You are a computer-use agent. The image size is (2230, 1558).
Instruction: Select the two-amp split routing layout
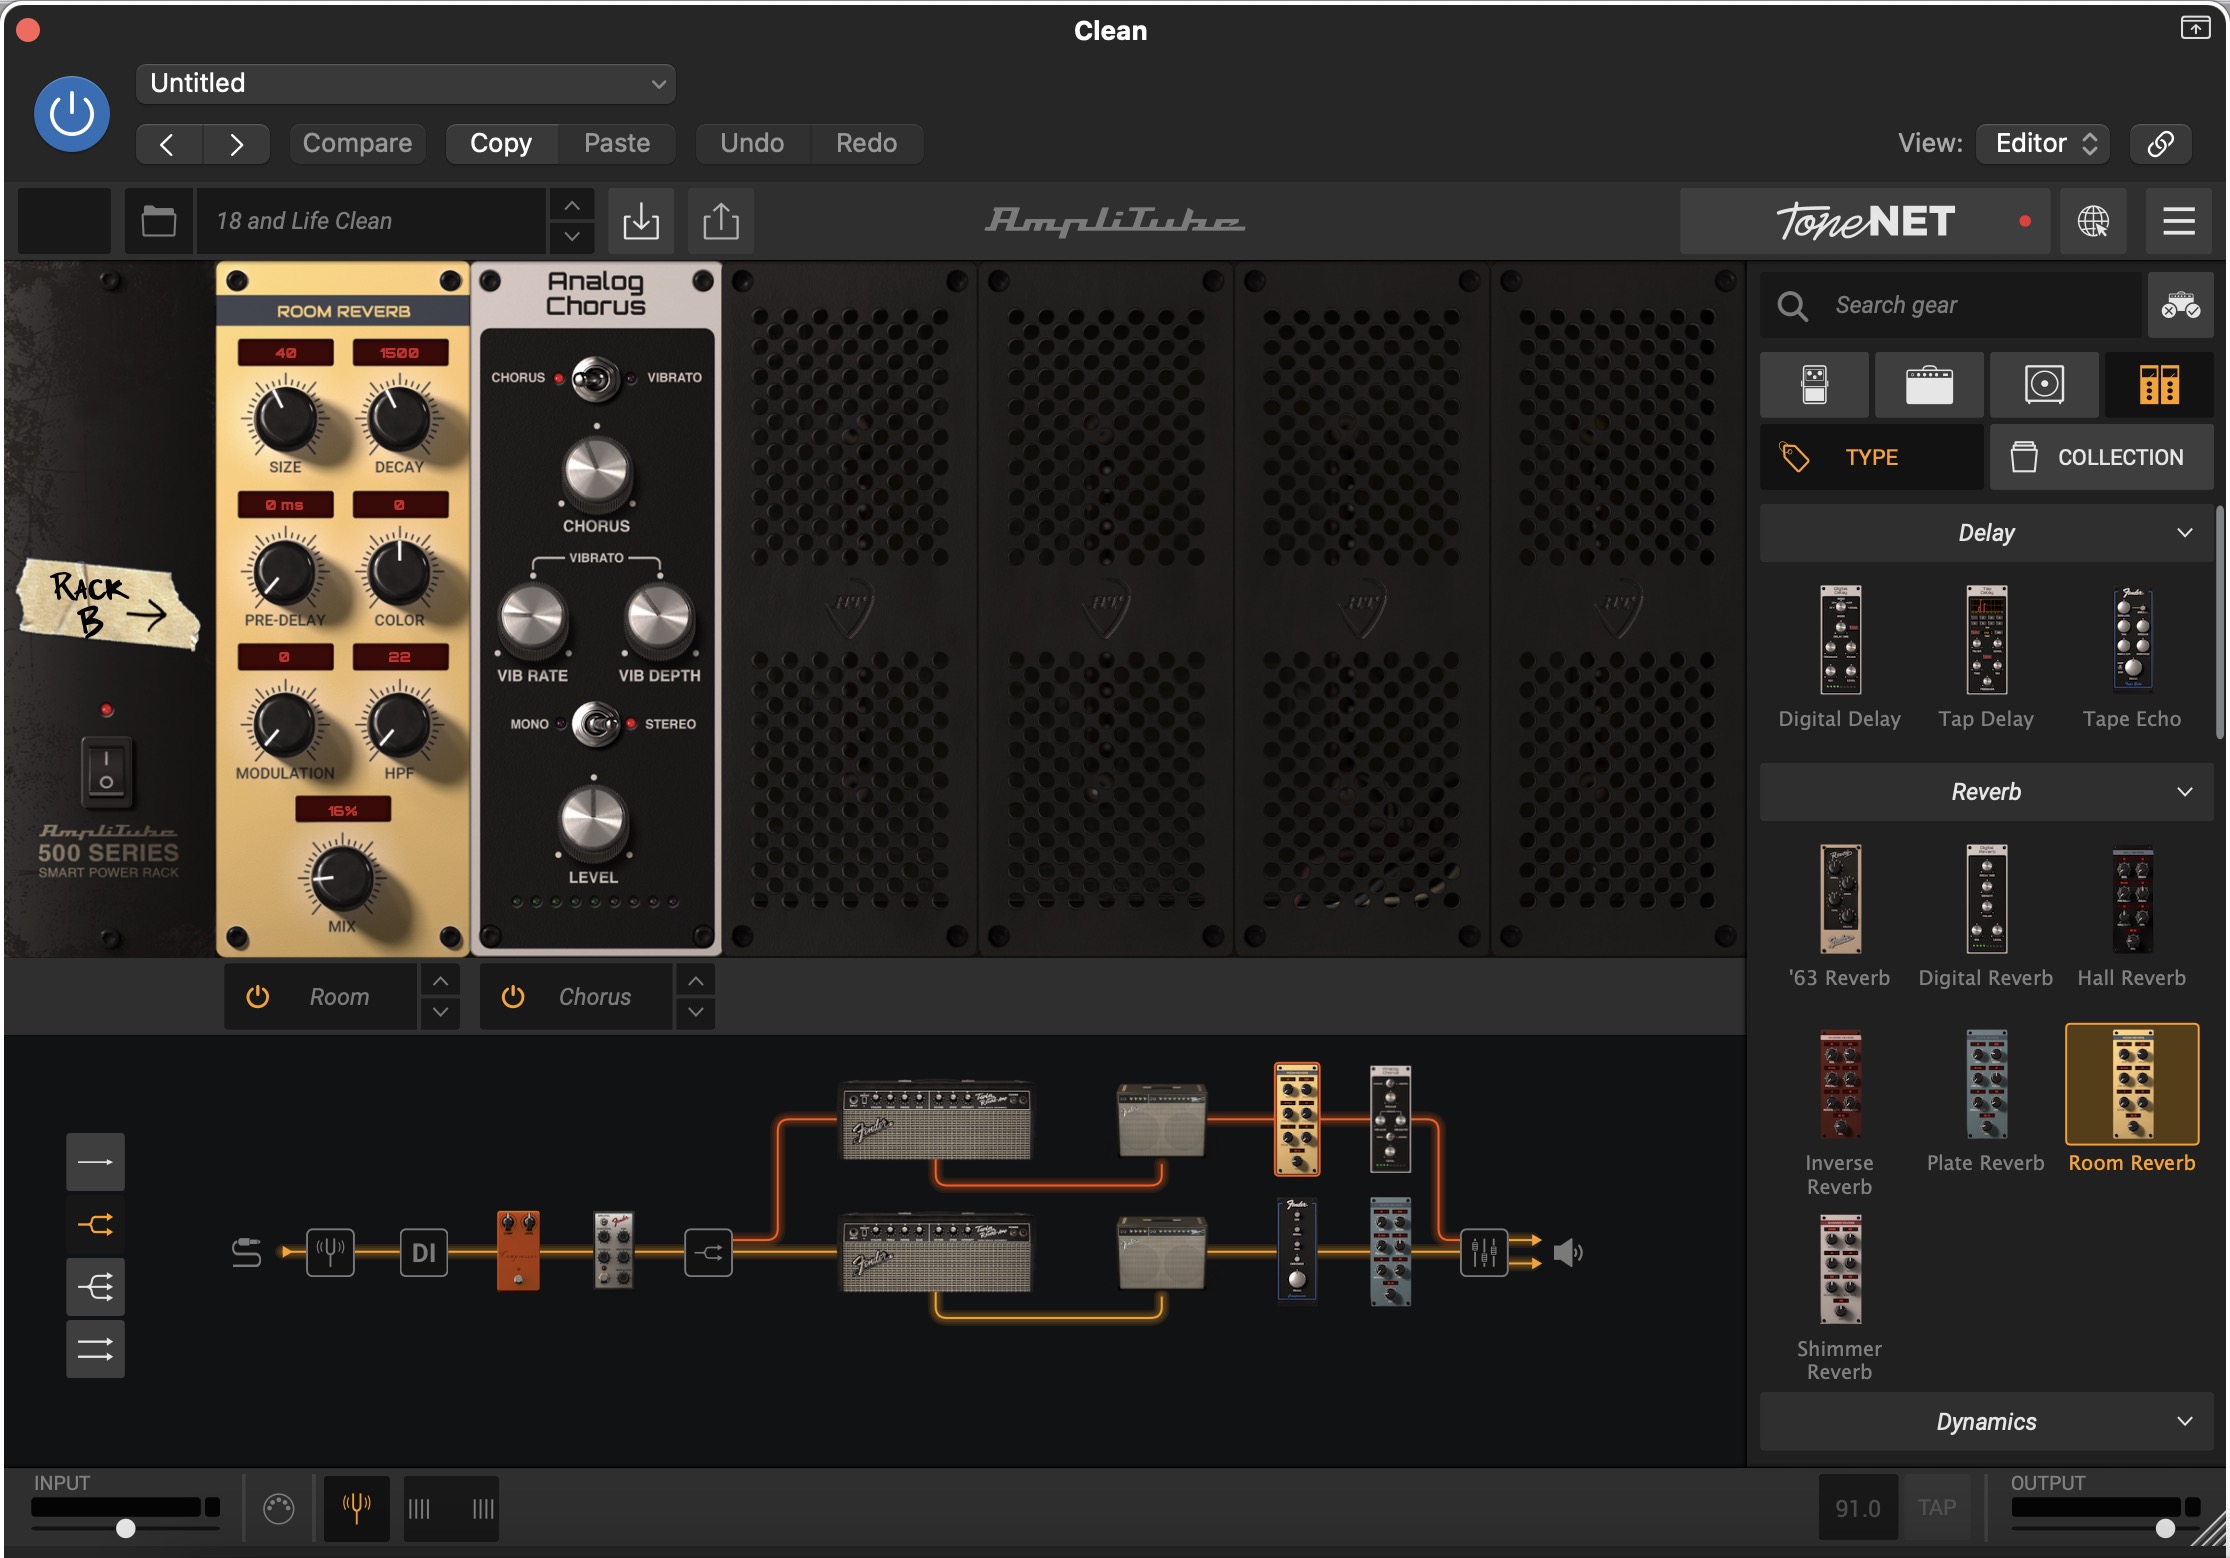pos(95,1224)
